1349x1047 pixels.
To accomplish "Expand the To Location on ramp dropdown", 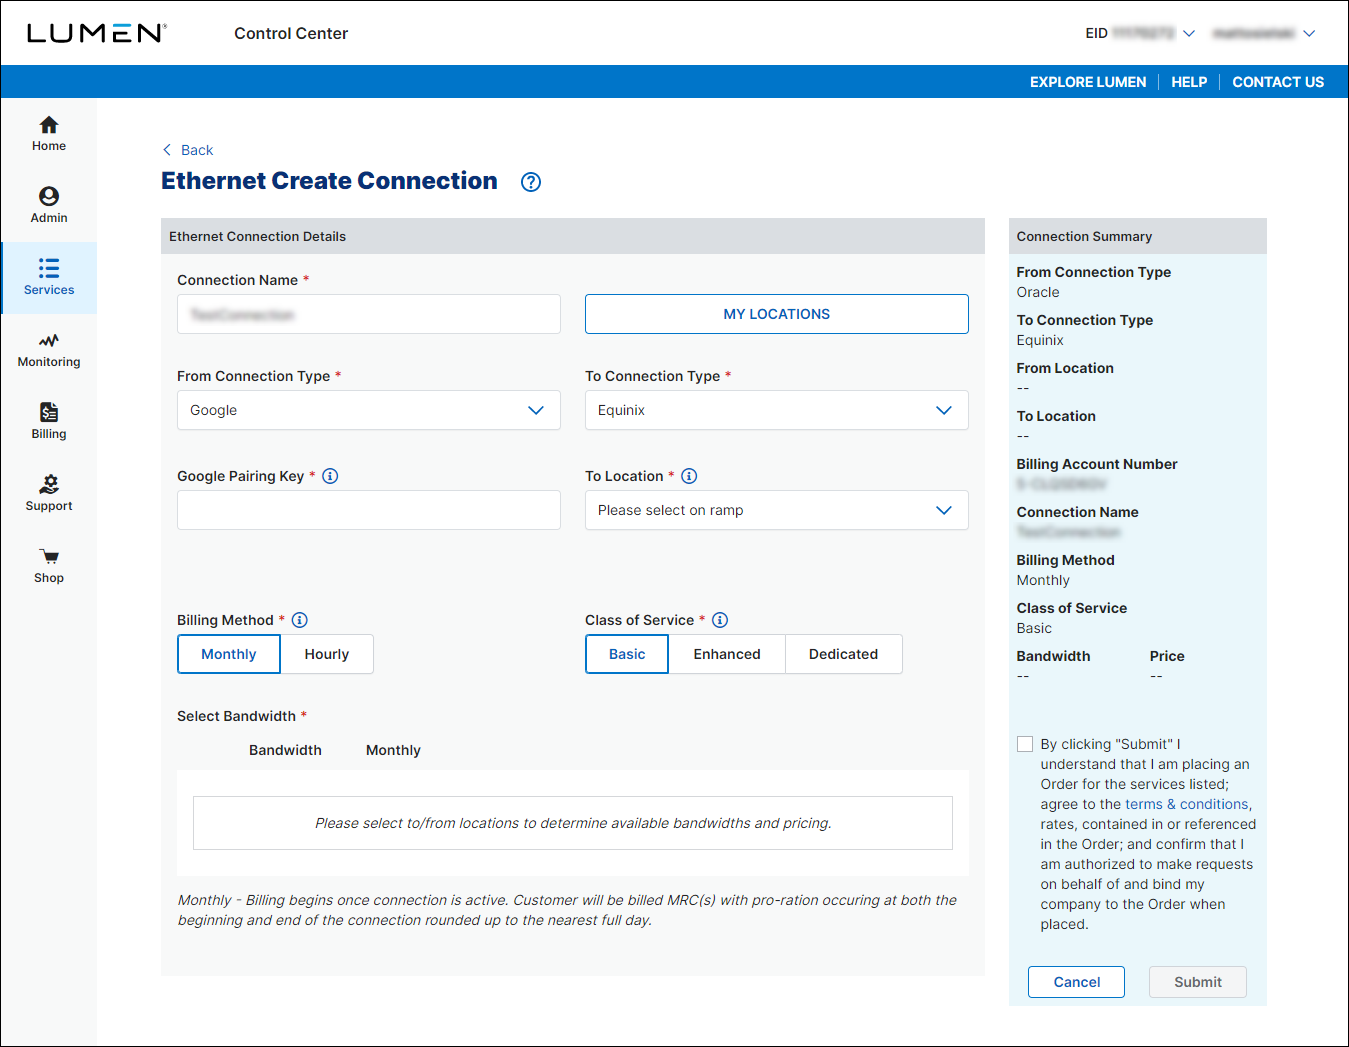I will click(x=777, y=510).
